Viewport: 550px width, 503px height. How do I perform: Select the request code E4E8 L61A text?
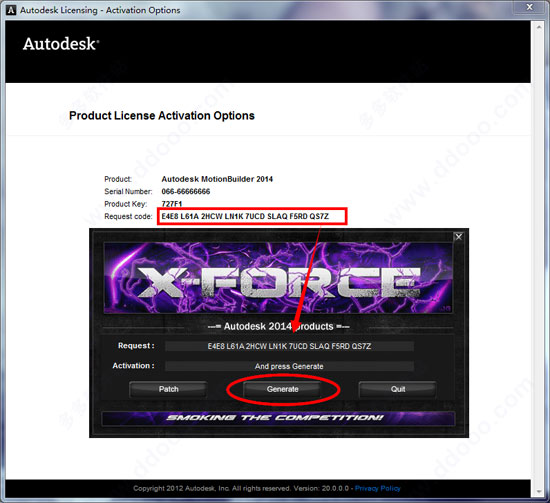point(245,216)
